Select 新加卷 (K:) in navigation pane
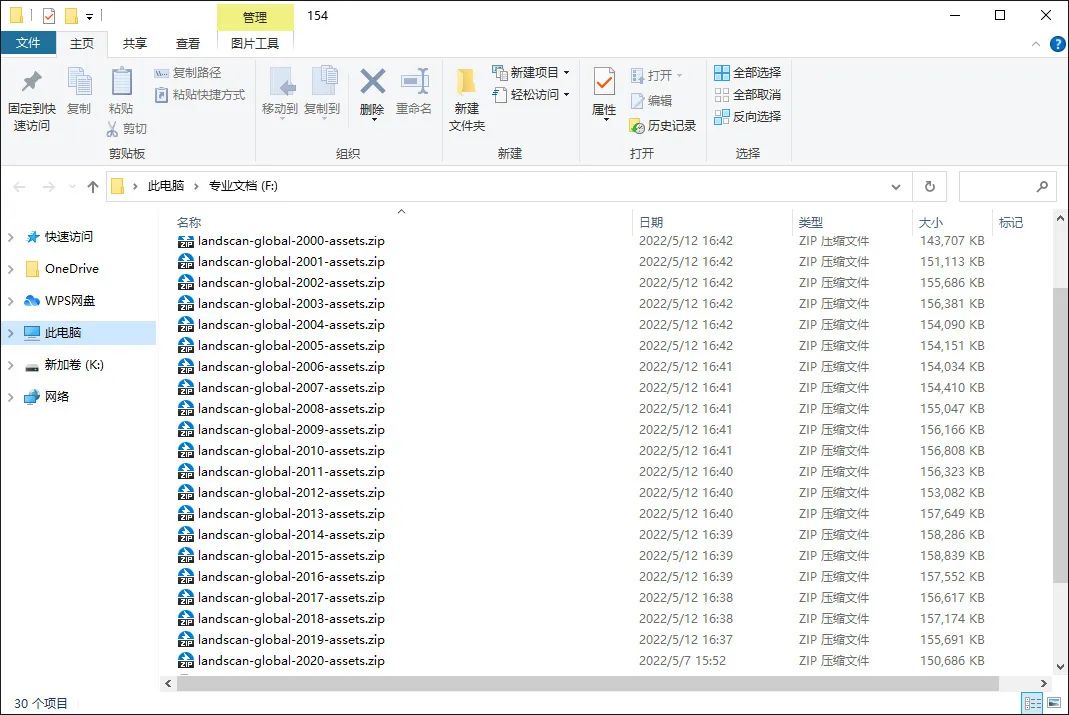Image resolution: width=1069 pixels, height=715 pixels. click(x=74, y=365)
